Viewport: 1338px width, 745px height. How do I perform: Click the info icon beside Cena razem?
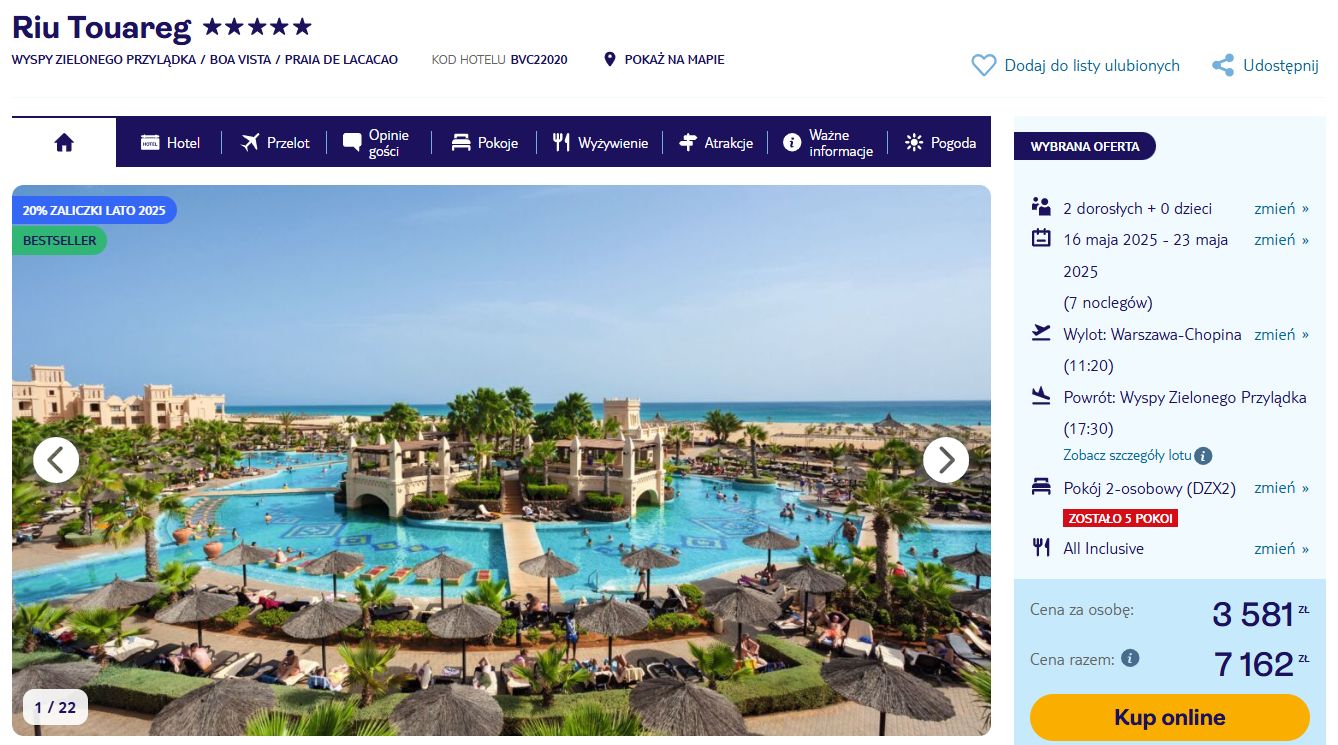[x=1130, y=659]
